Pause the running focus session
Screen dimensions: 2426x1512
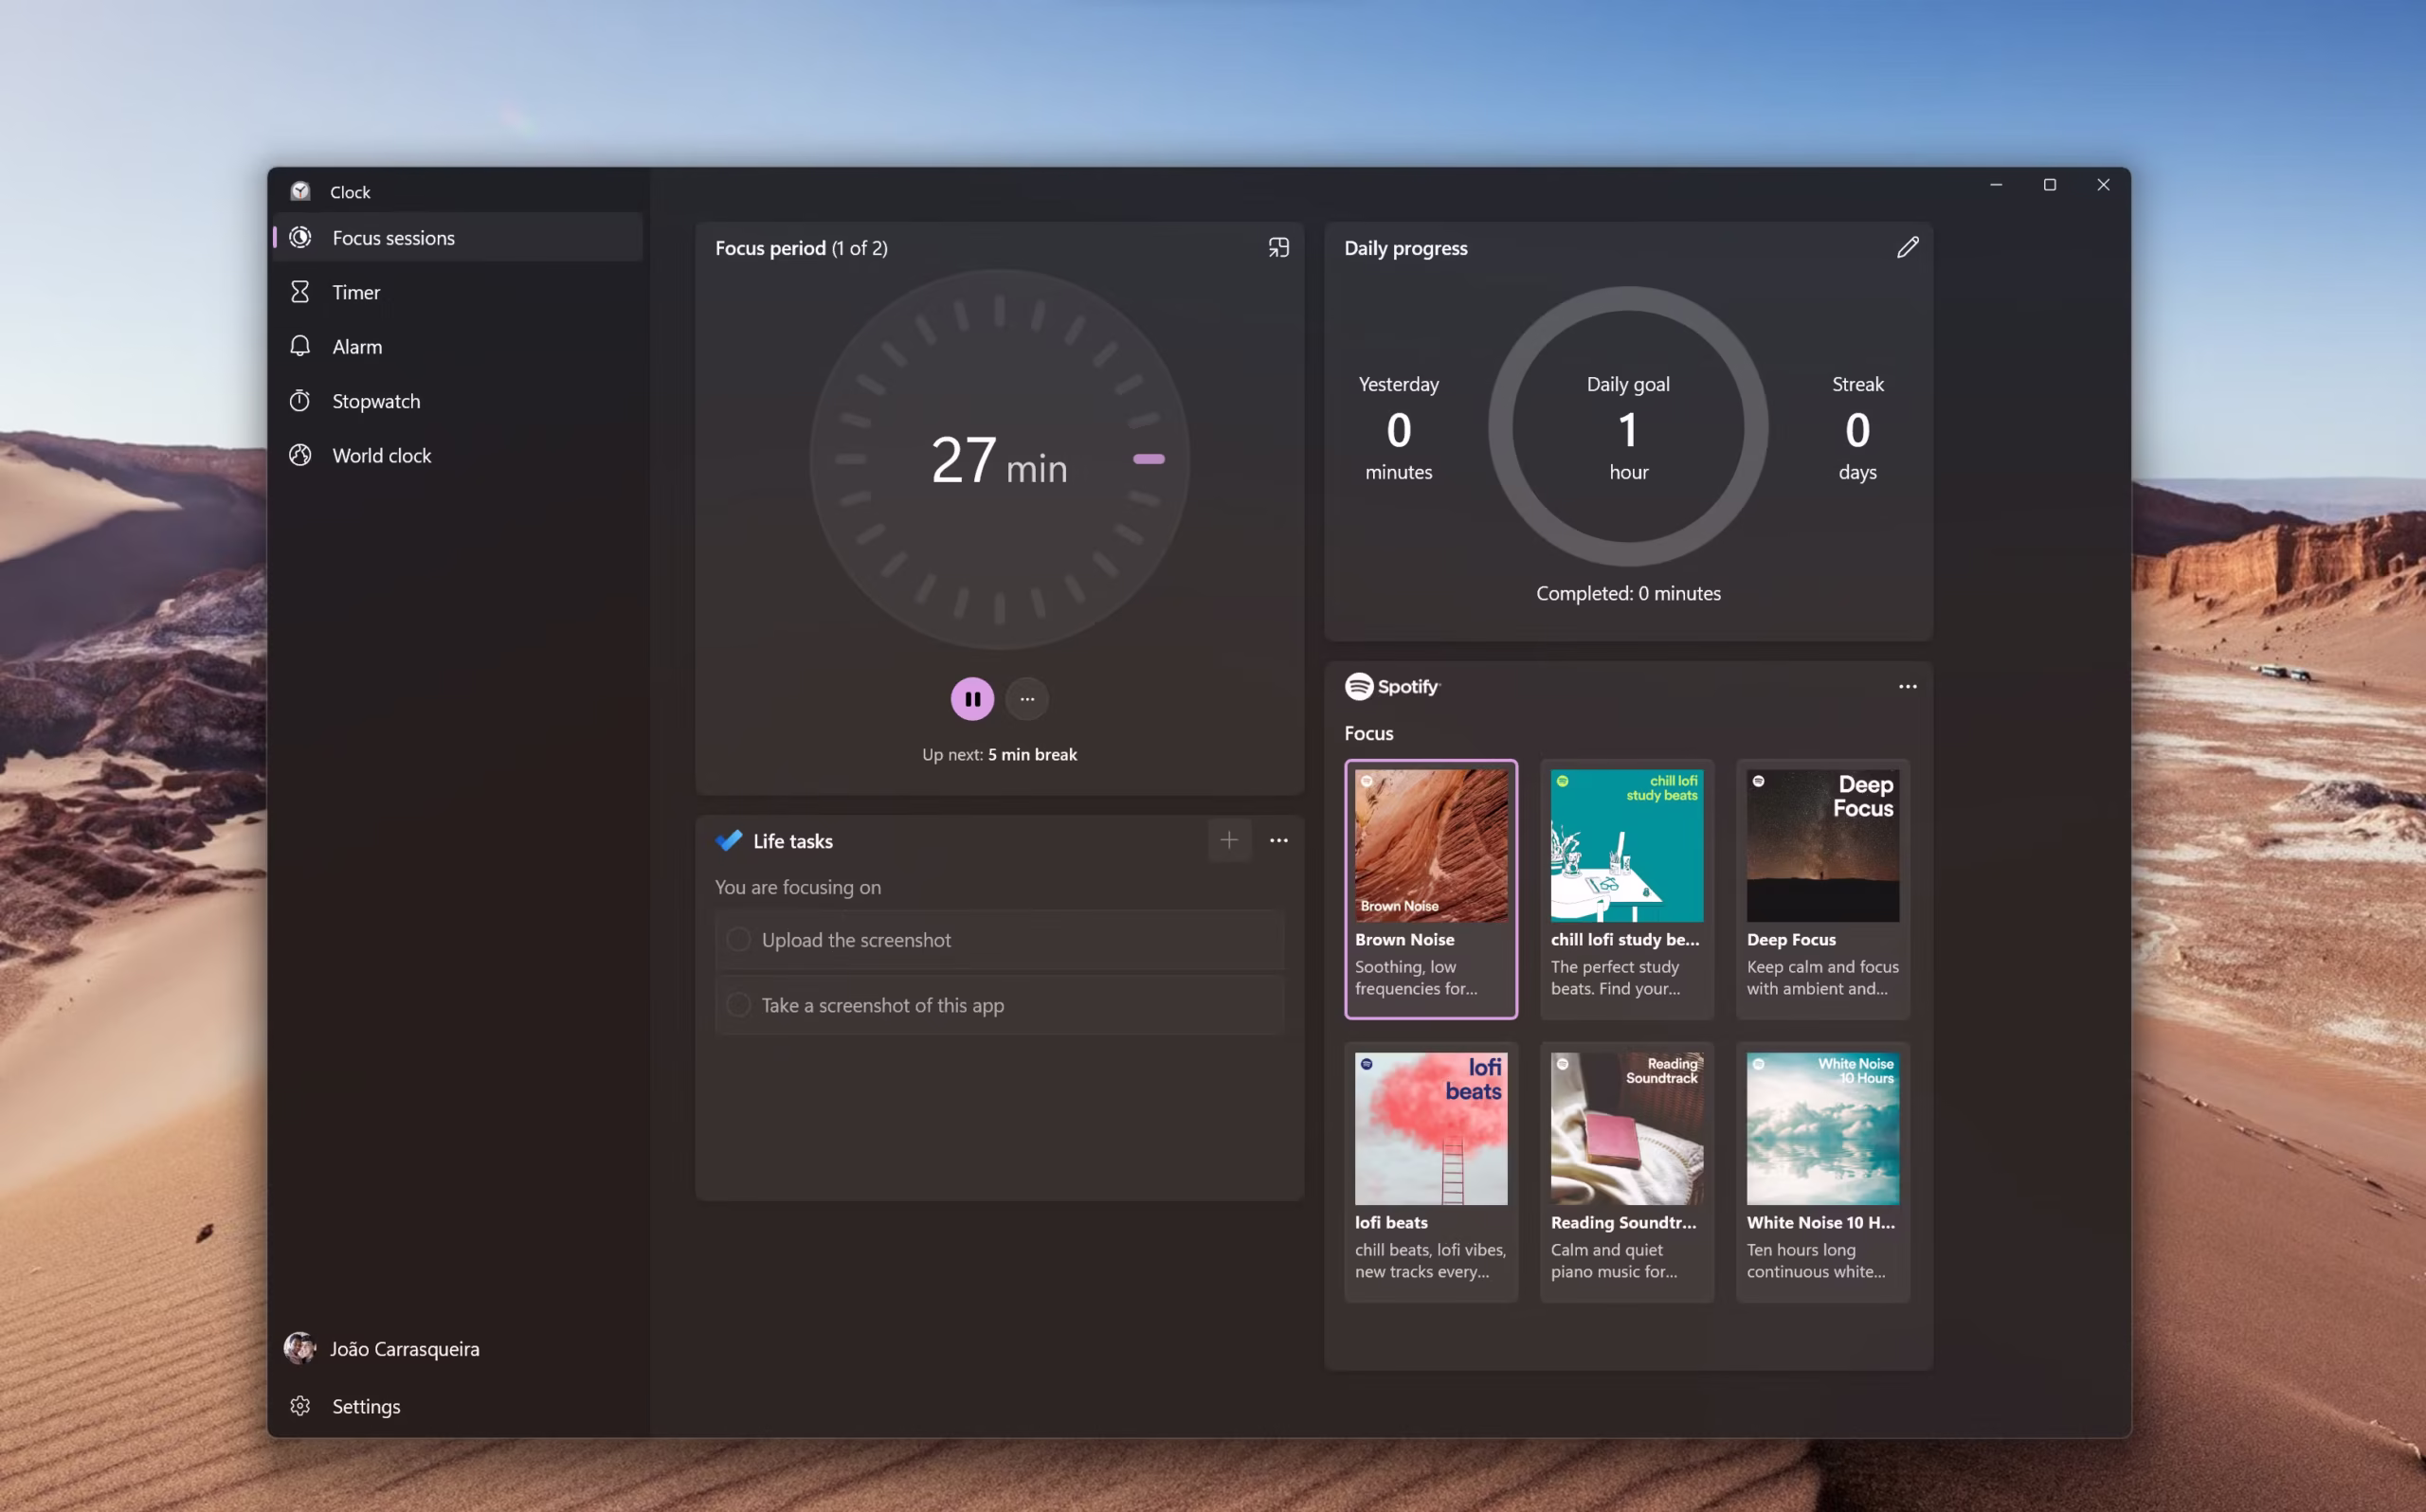coord(971,699)
